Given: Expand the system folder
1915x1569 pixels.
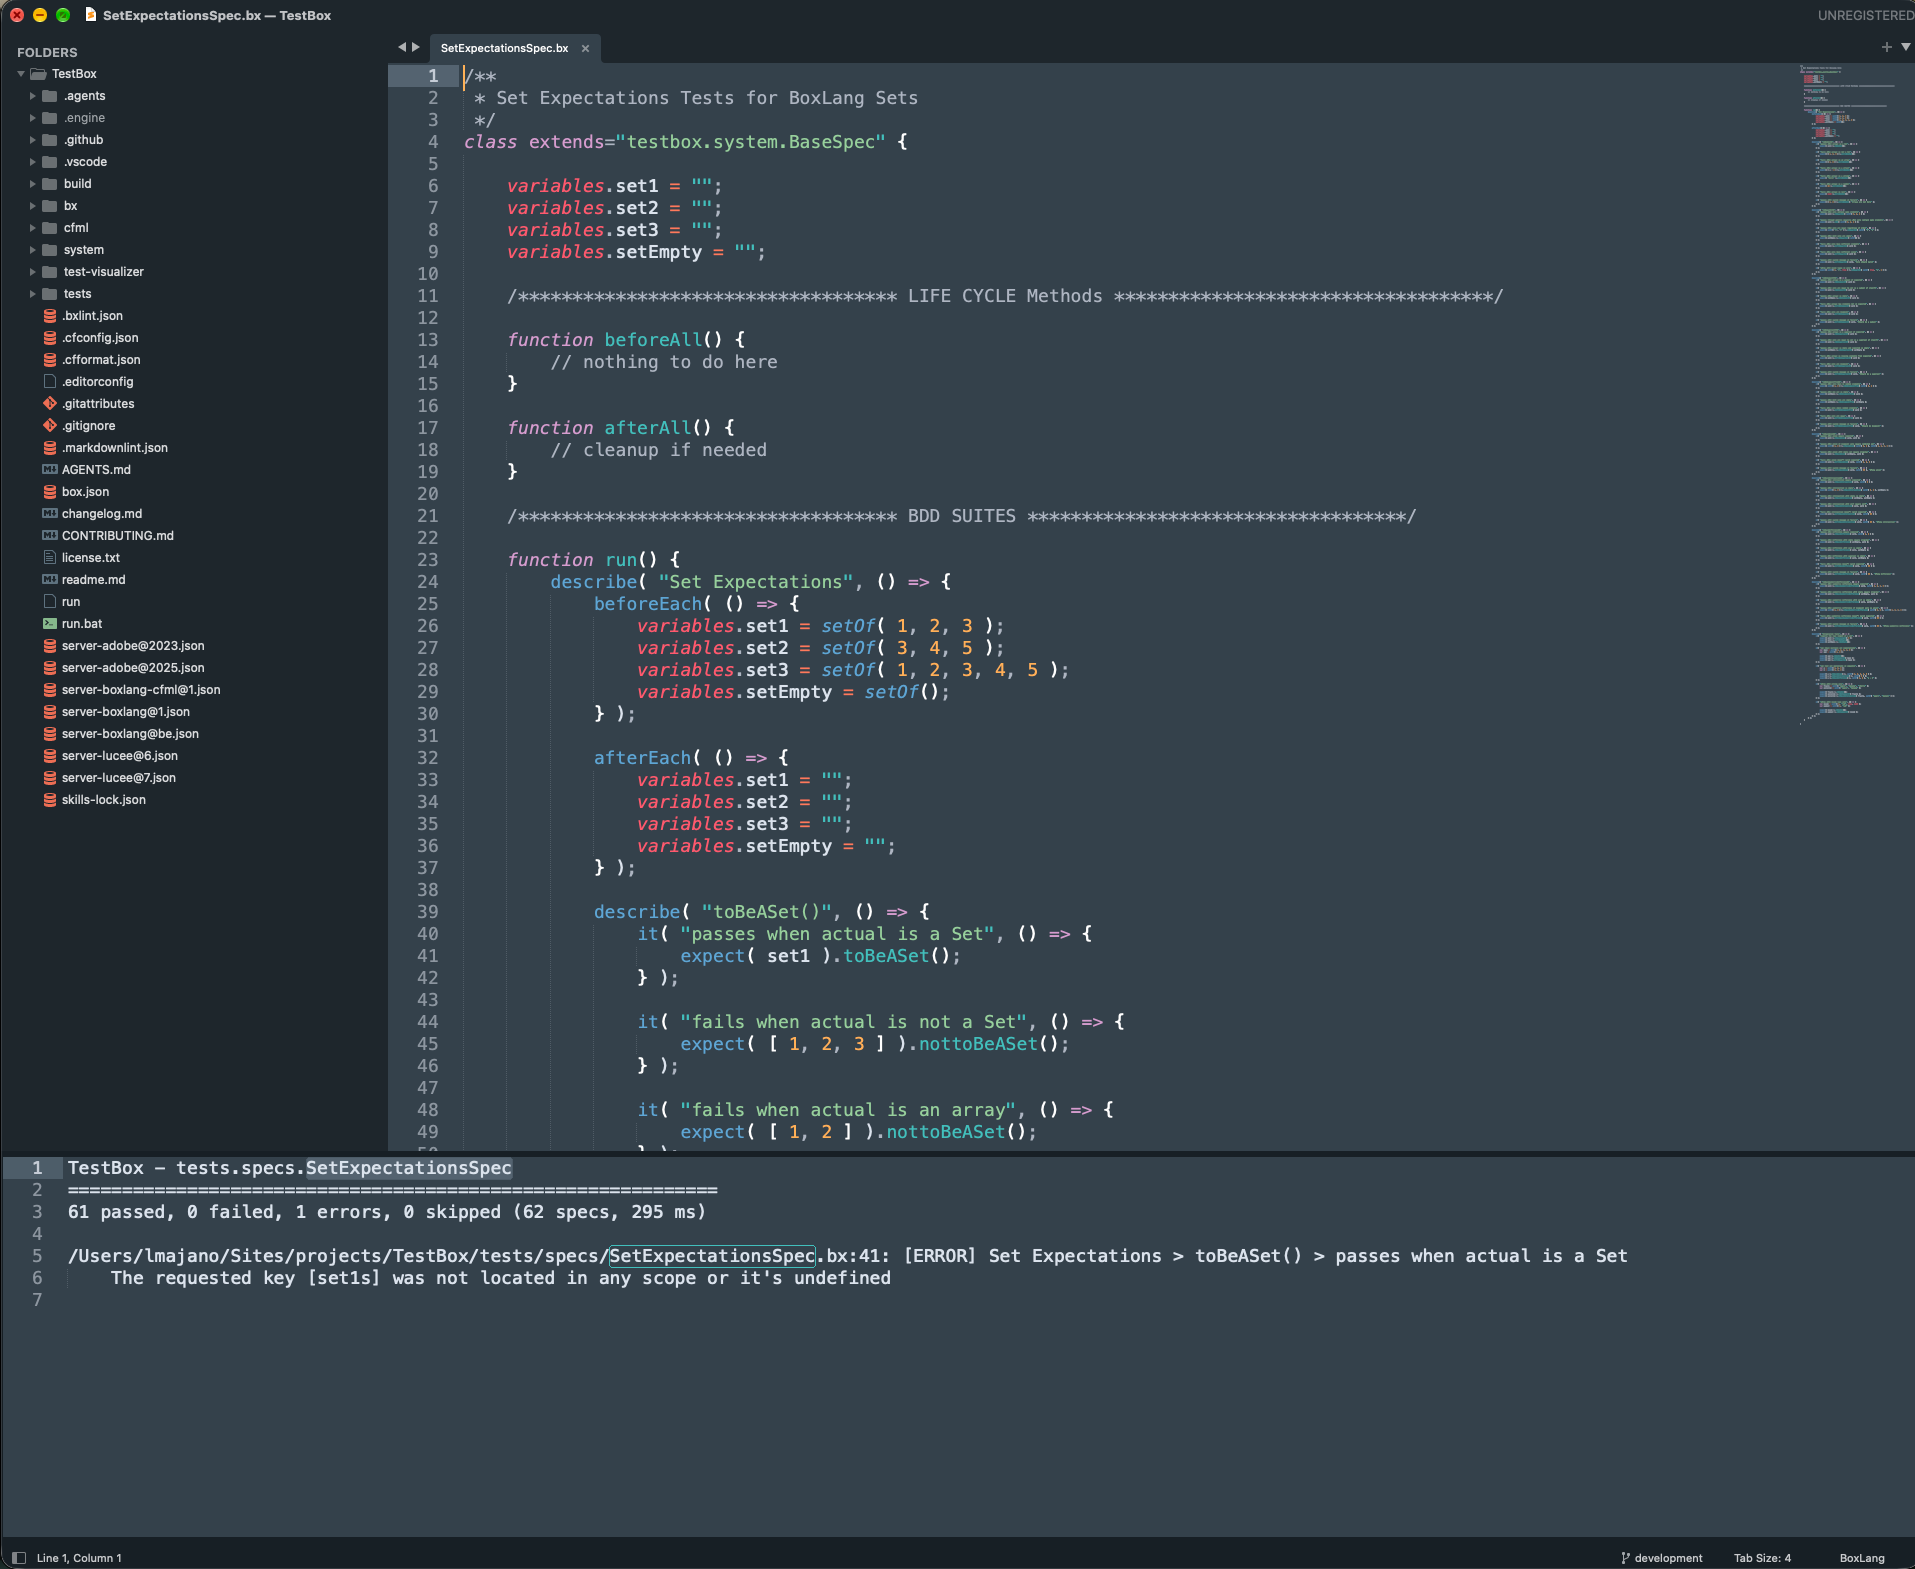Looking at the screenshot, I should [32, 250].
